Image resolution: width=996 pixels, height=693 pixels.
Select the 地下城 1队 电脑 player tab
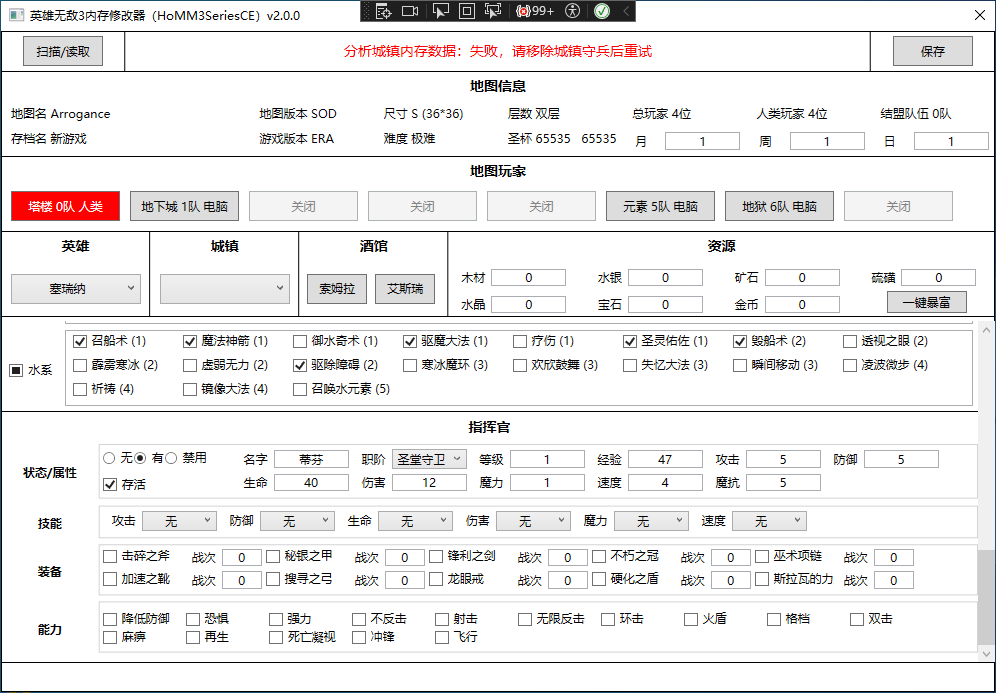click(x=184, y=207)
